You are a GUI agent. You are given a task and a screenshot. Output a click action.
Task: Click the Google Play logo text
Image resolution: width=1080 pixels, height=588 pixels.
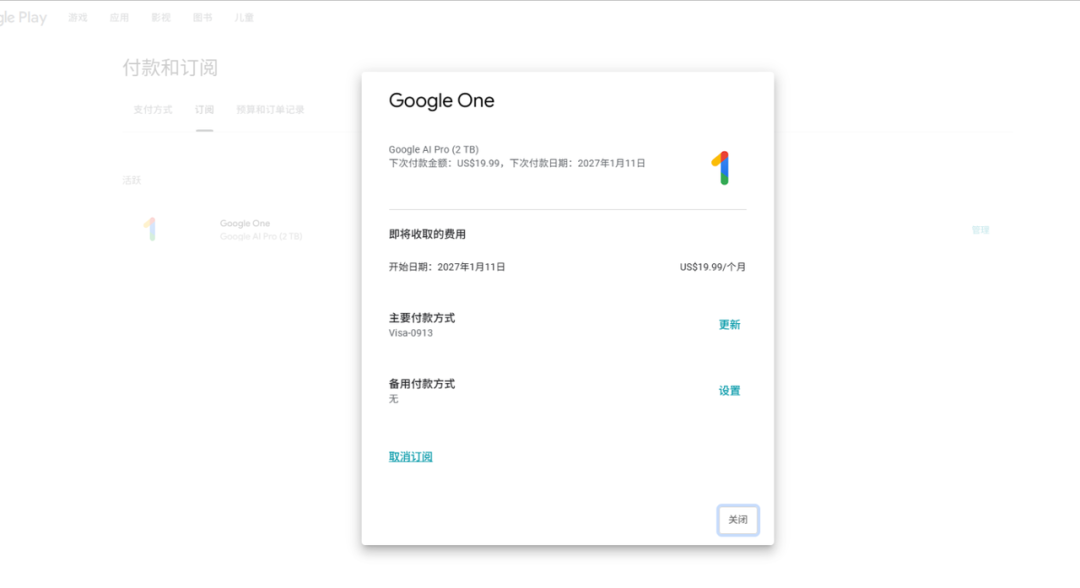click(23, 18)
